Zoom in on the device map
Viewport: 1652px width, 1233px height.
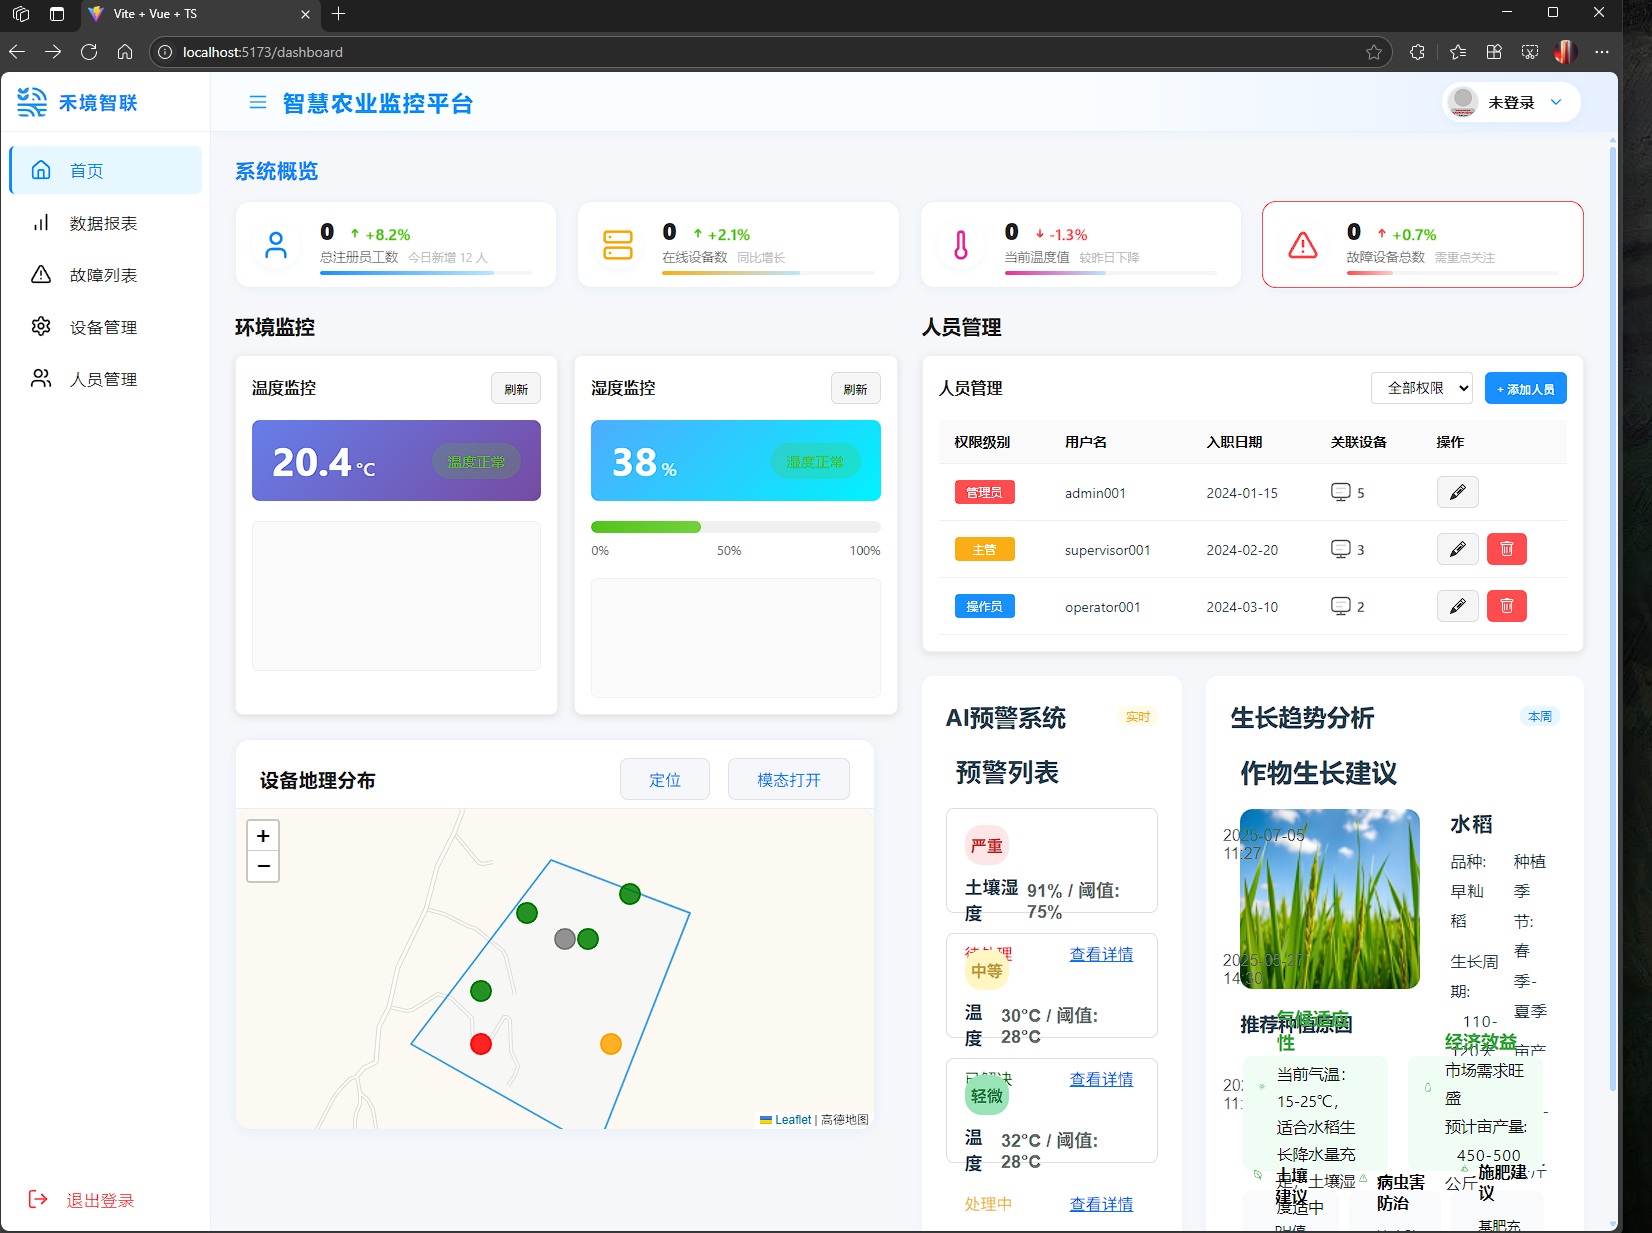(263, 836)
